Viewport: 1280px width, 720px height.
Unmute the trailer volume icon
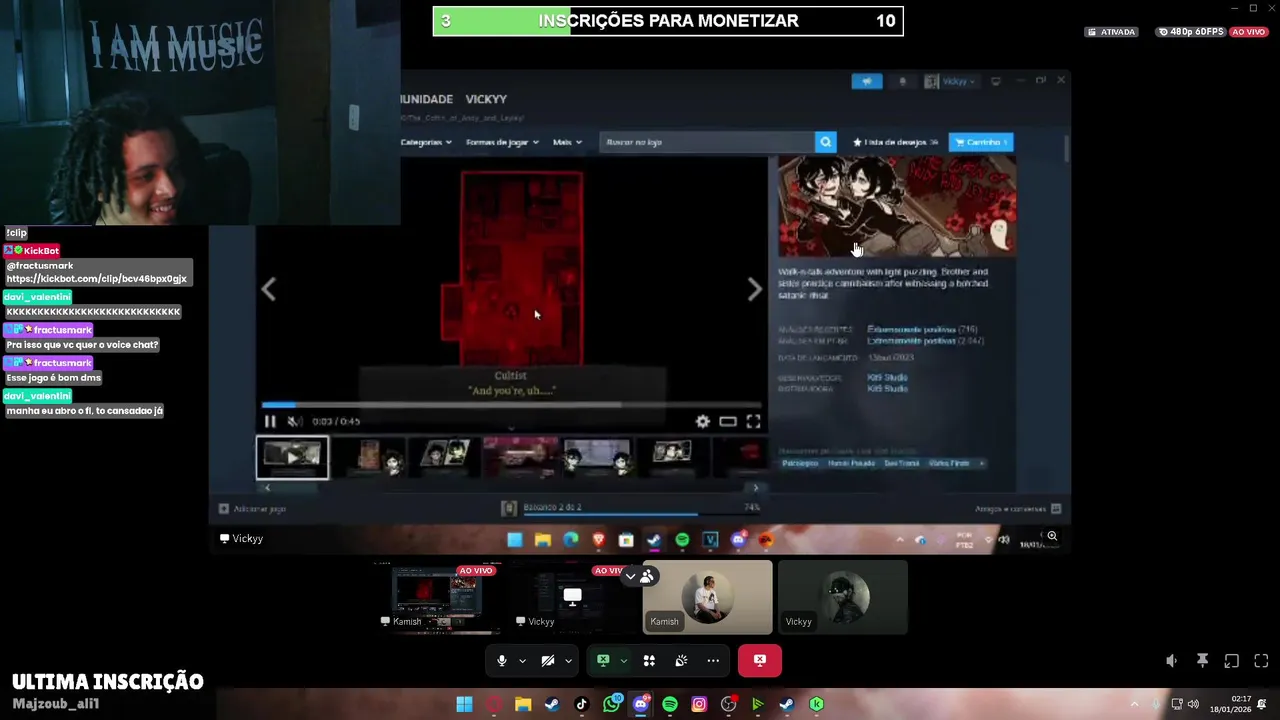(x=294, y=421)
